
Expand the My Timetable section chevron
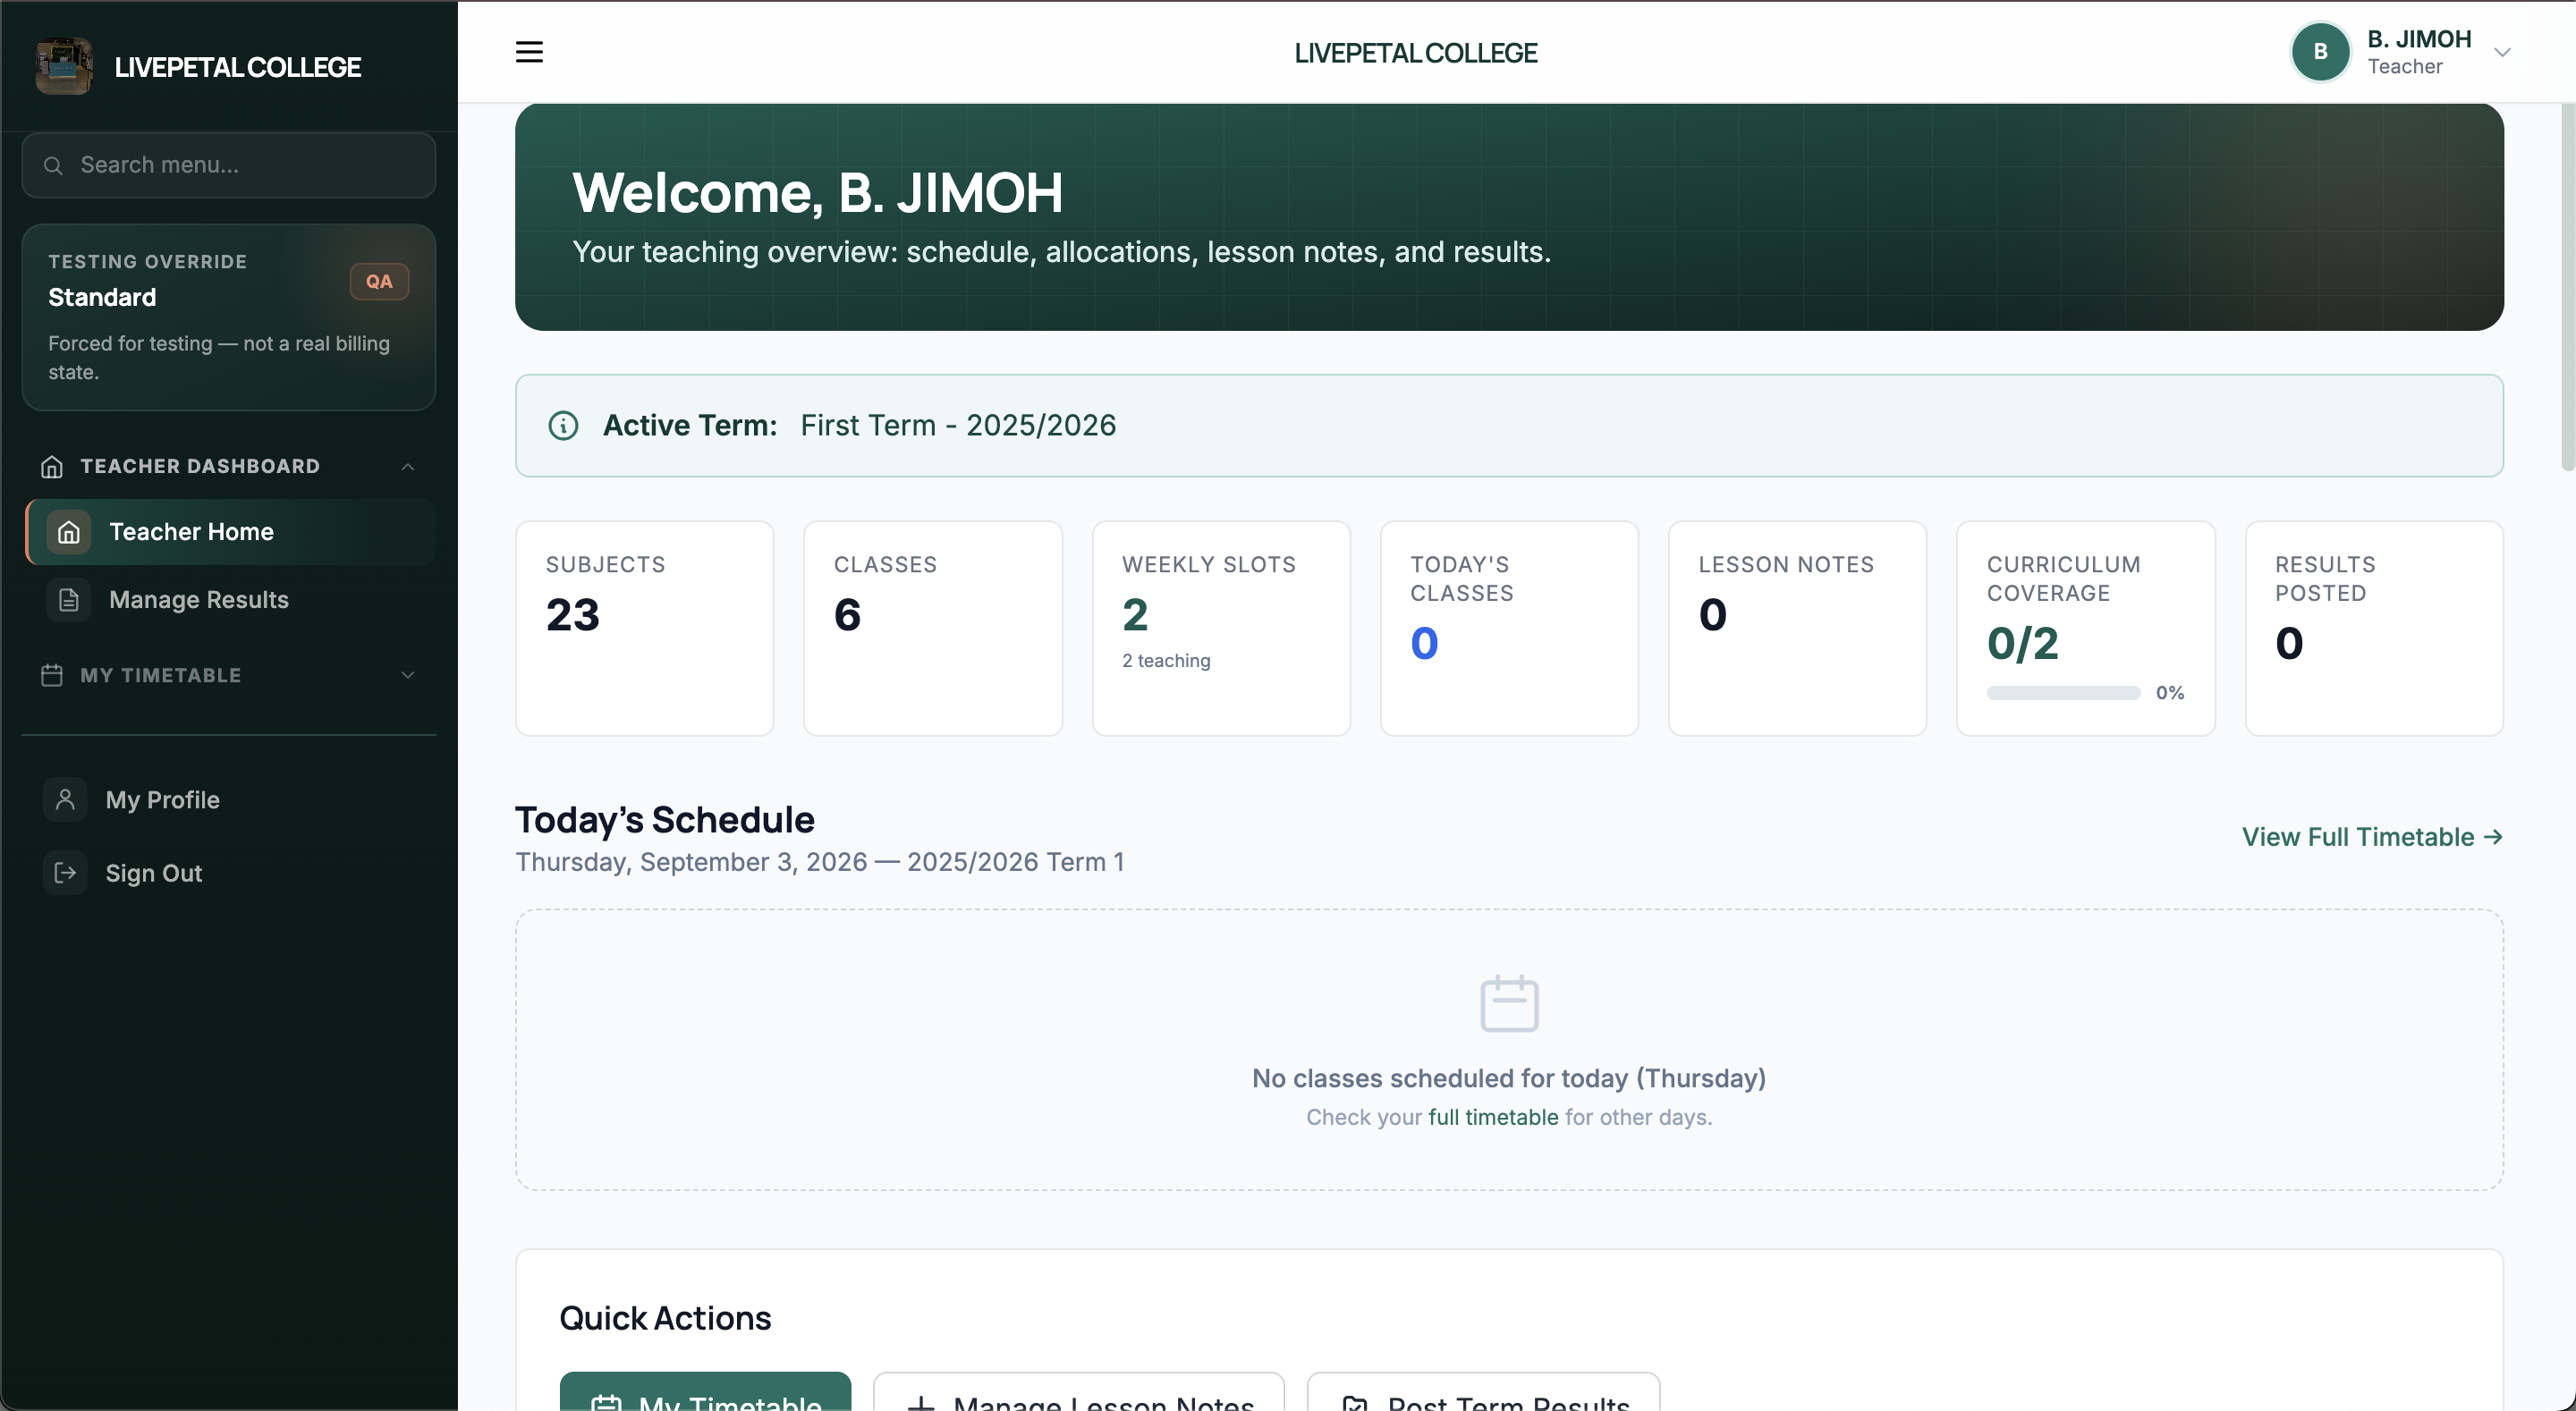click(408, 675)
